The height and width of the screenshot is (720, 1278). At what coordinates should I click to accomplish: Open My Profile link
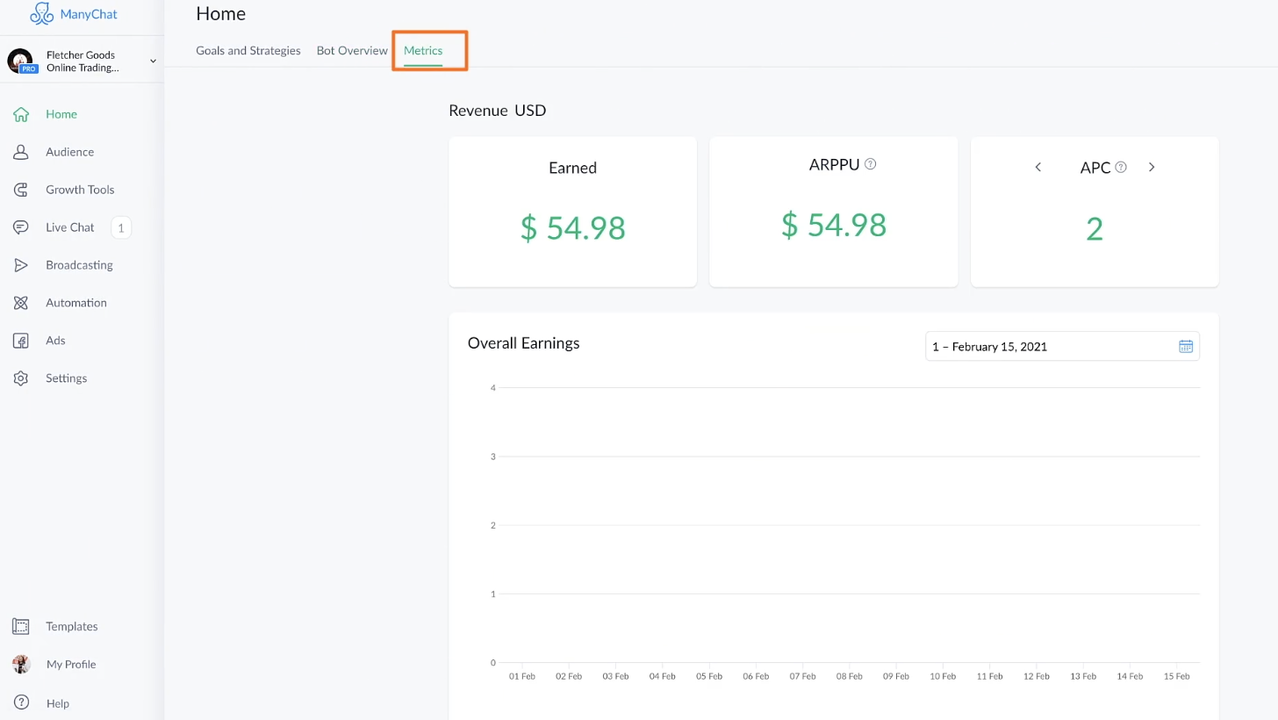pyautogui.click(x=71, y=664)
